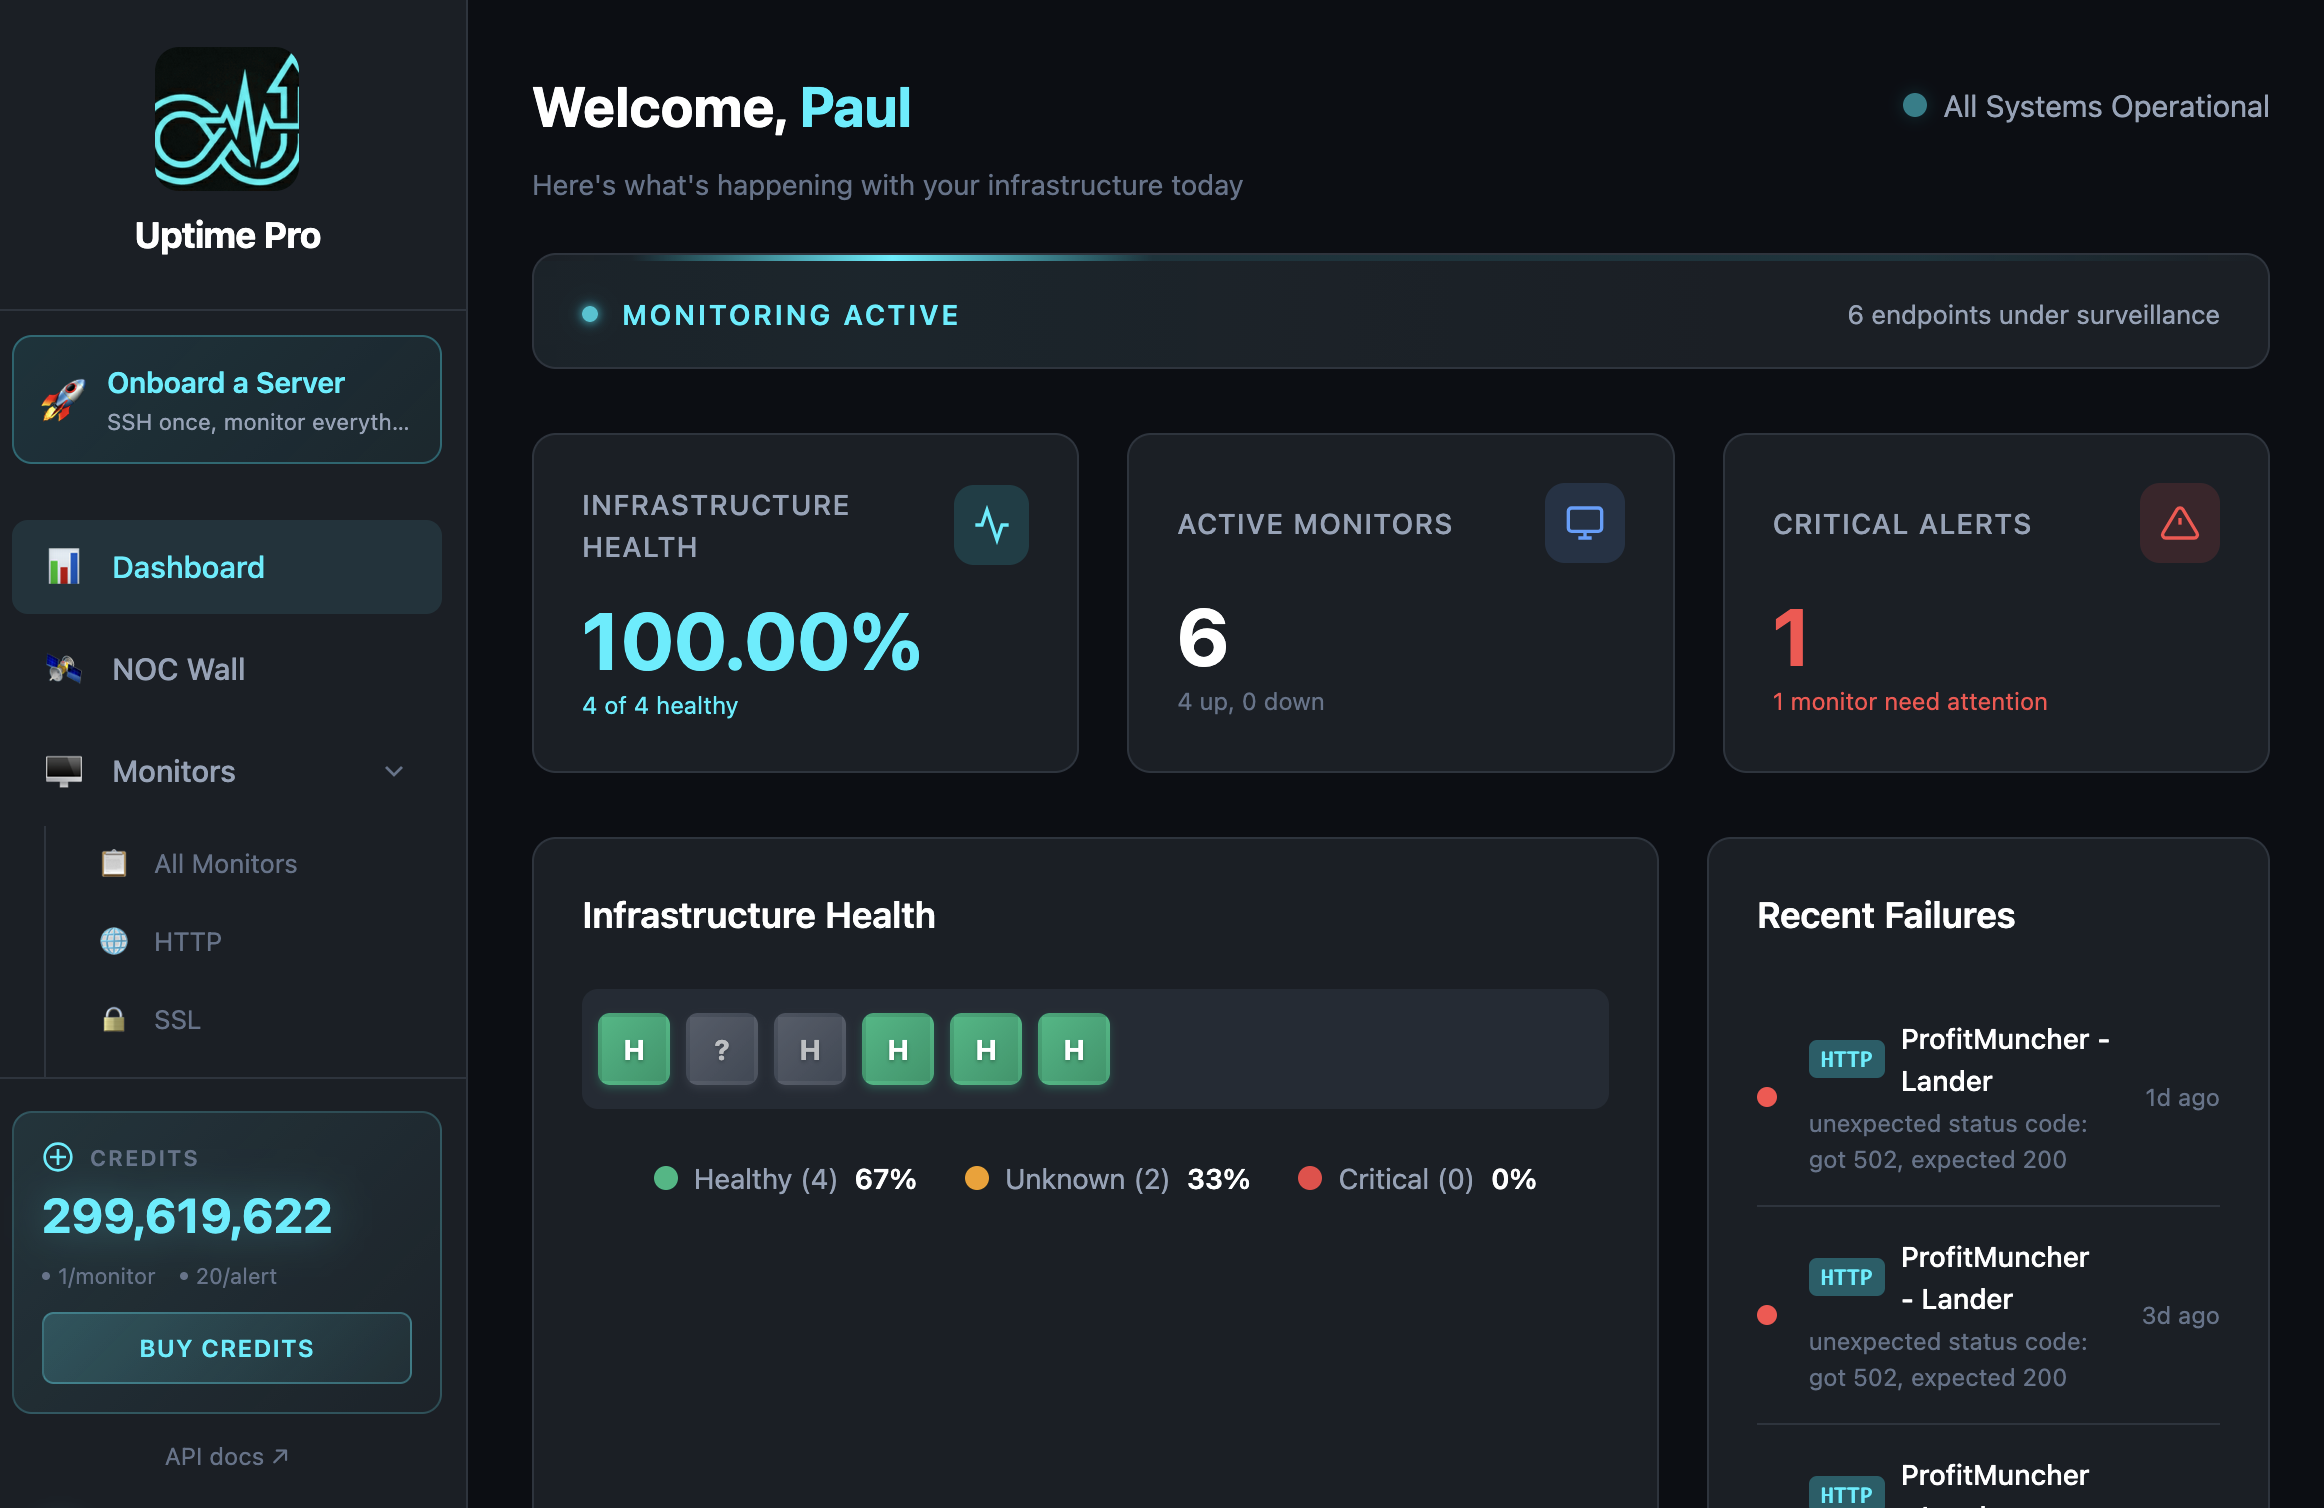Click the 1/monitor credit rate text

point(106,1276)
